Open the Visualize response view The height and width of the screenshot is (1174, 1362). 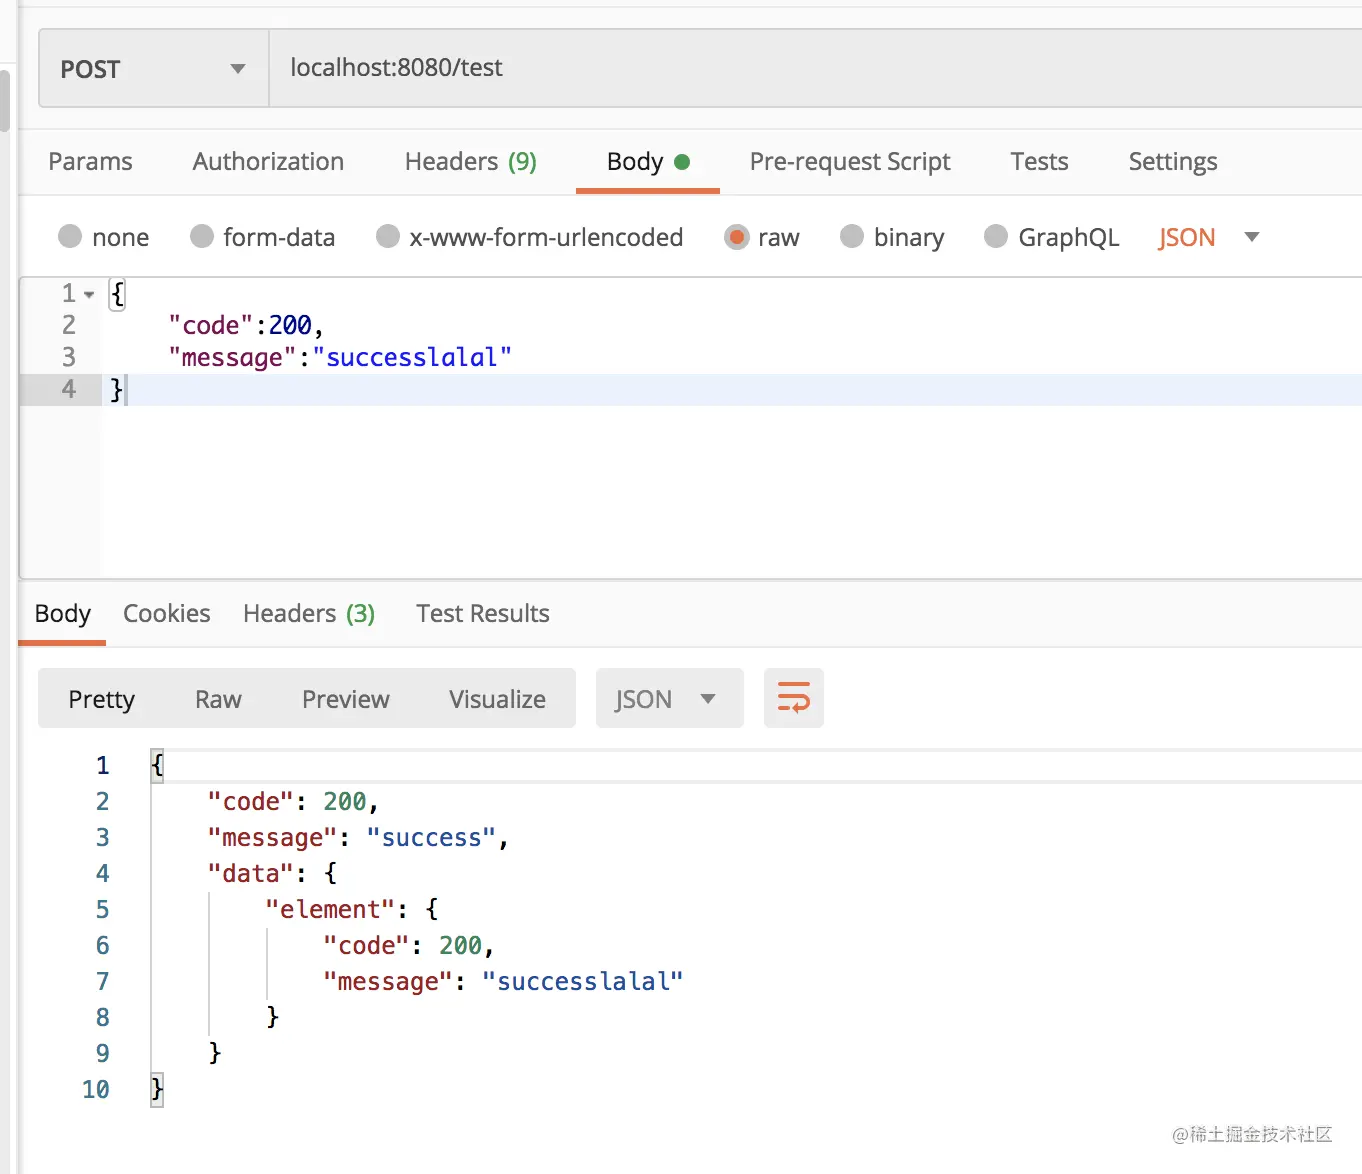point(497,699)
